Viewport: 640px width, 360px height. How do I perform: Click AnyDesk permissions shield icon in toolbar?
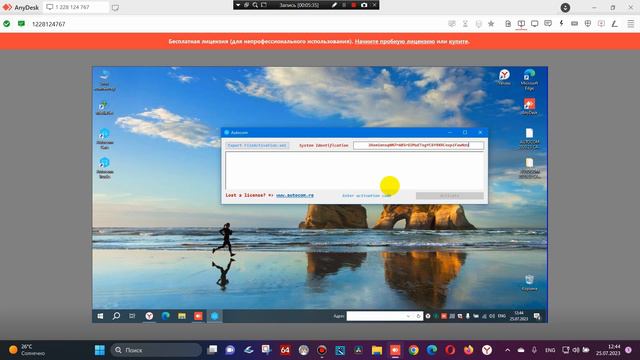click(587, 24)
